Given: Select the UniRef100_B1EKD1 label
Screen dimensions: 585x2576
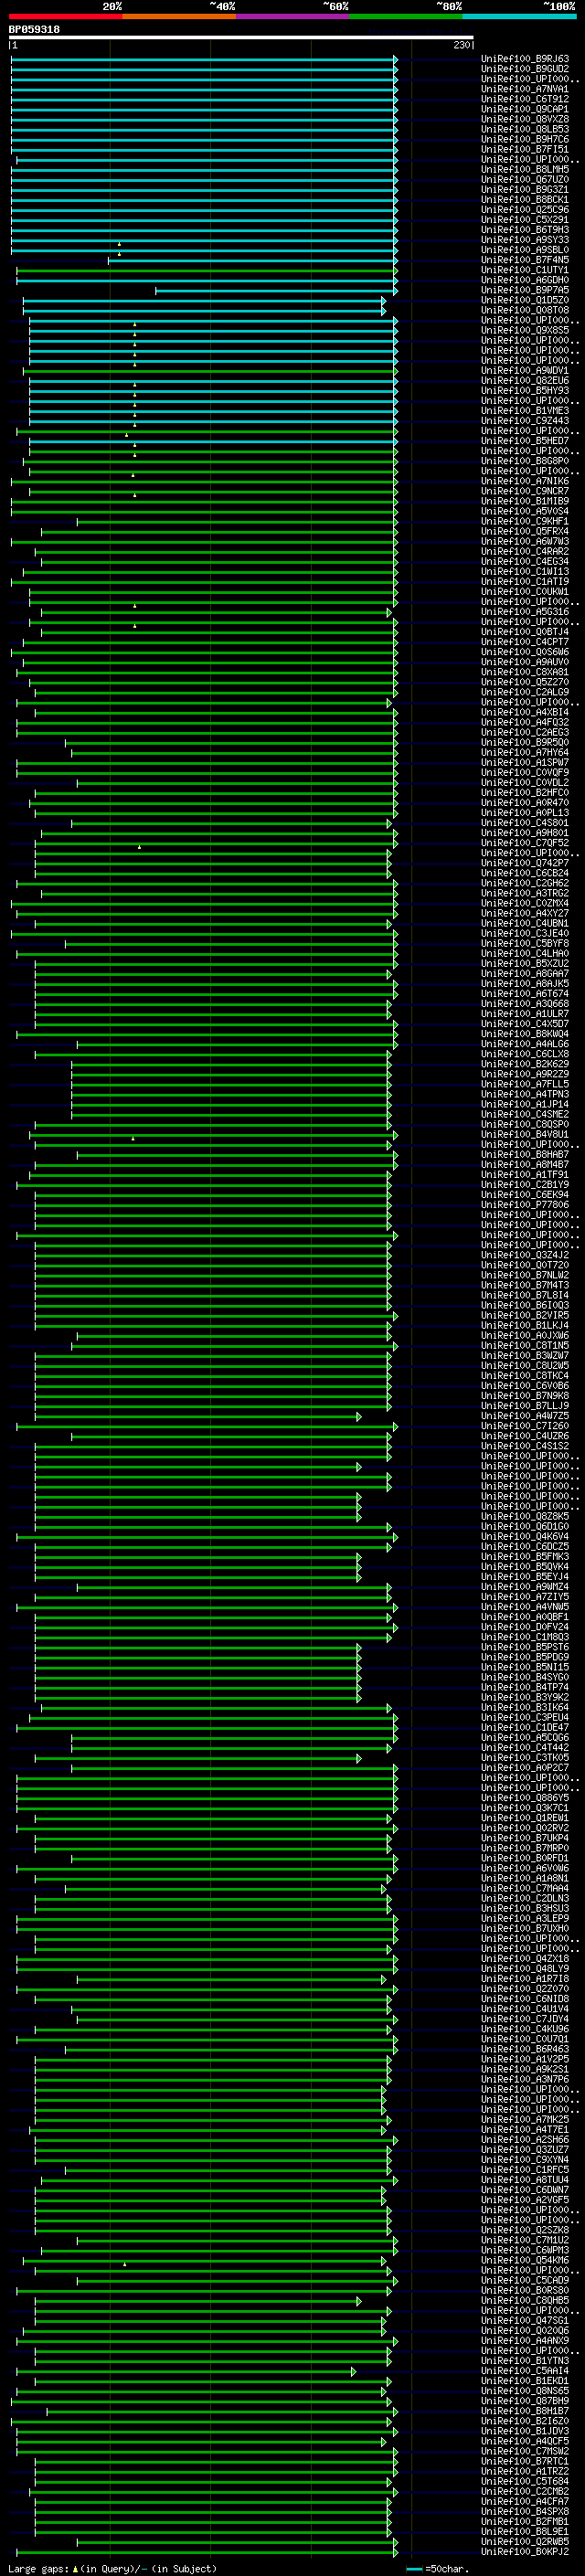Looking at the screenshot, I should click(x=525, y=2381).
